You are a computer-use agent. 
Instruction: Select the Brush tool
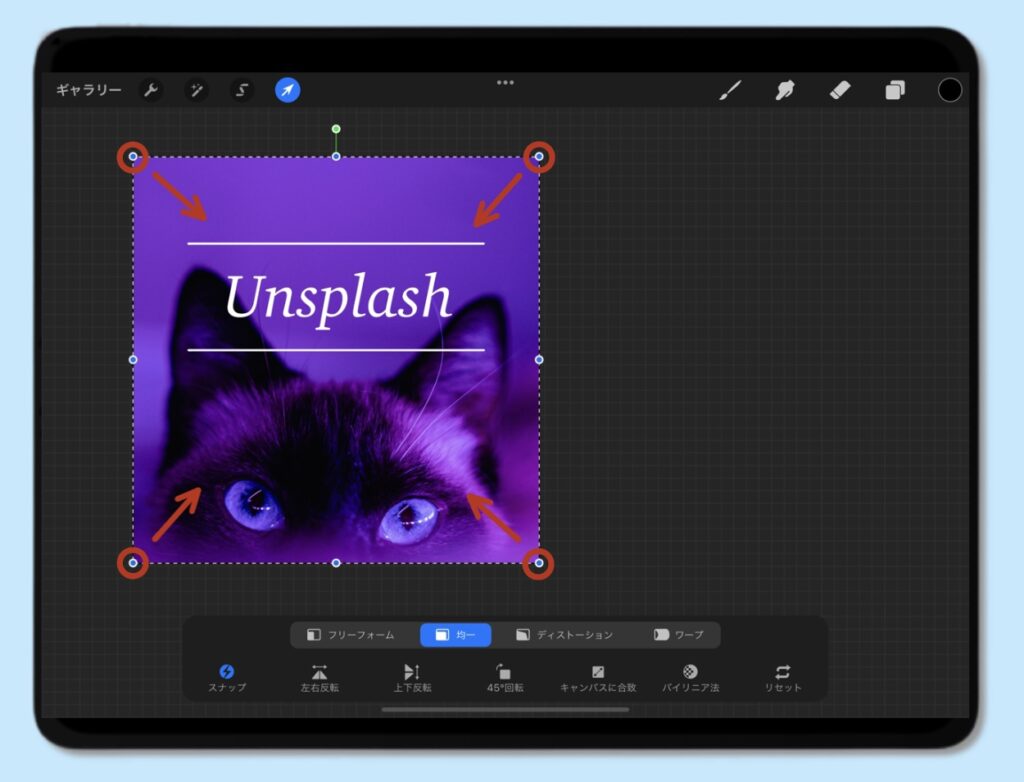click(x=730, y=90)
